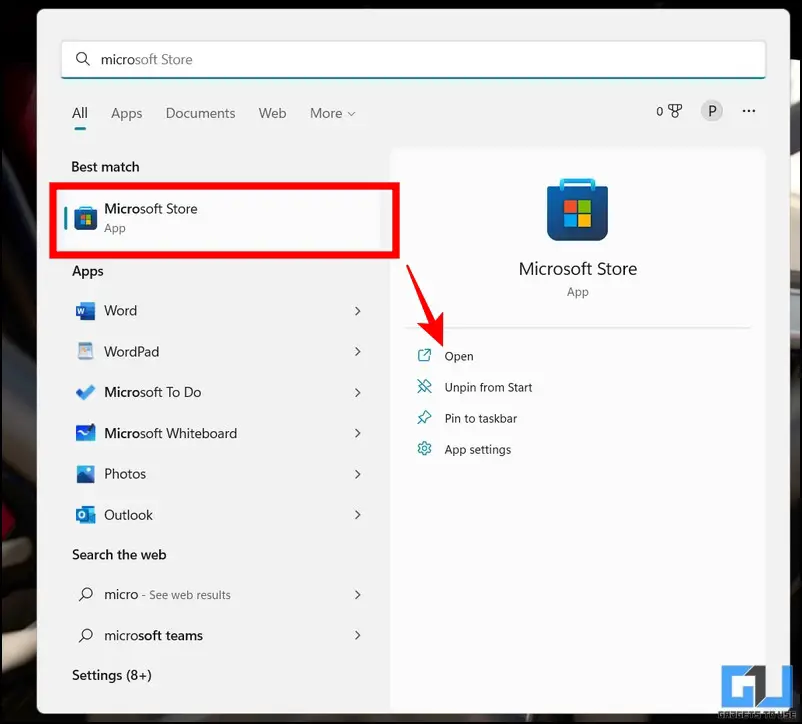Expand the microsoft teams chevron
Viewport: 802px width, 724px height.
358,635
